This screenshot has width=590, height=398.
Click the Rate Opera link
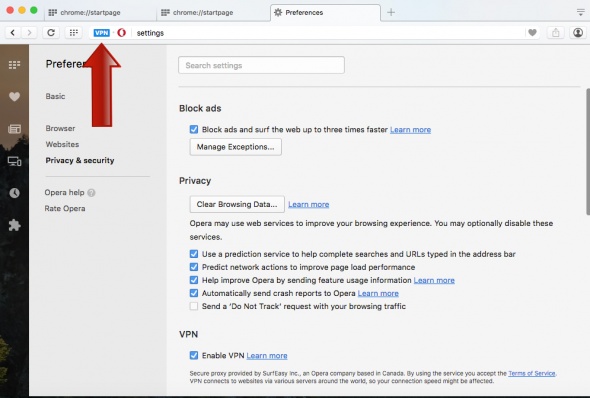click(65, 208)
